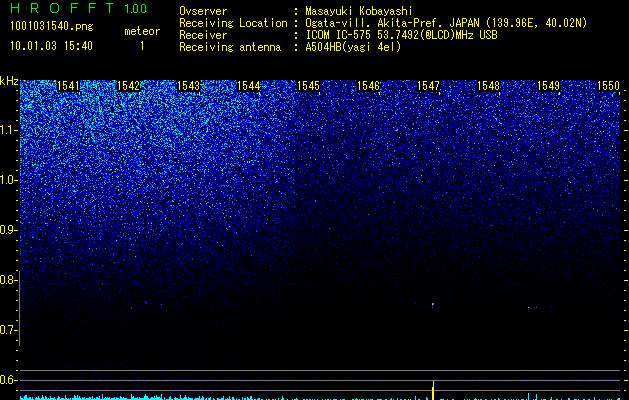The height and width of the screenshot is (400, 629).
Task: Click the meteor count label
Action: (x=142, y=31)
